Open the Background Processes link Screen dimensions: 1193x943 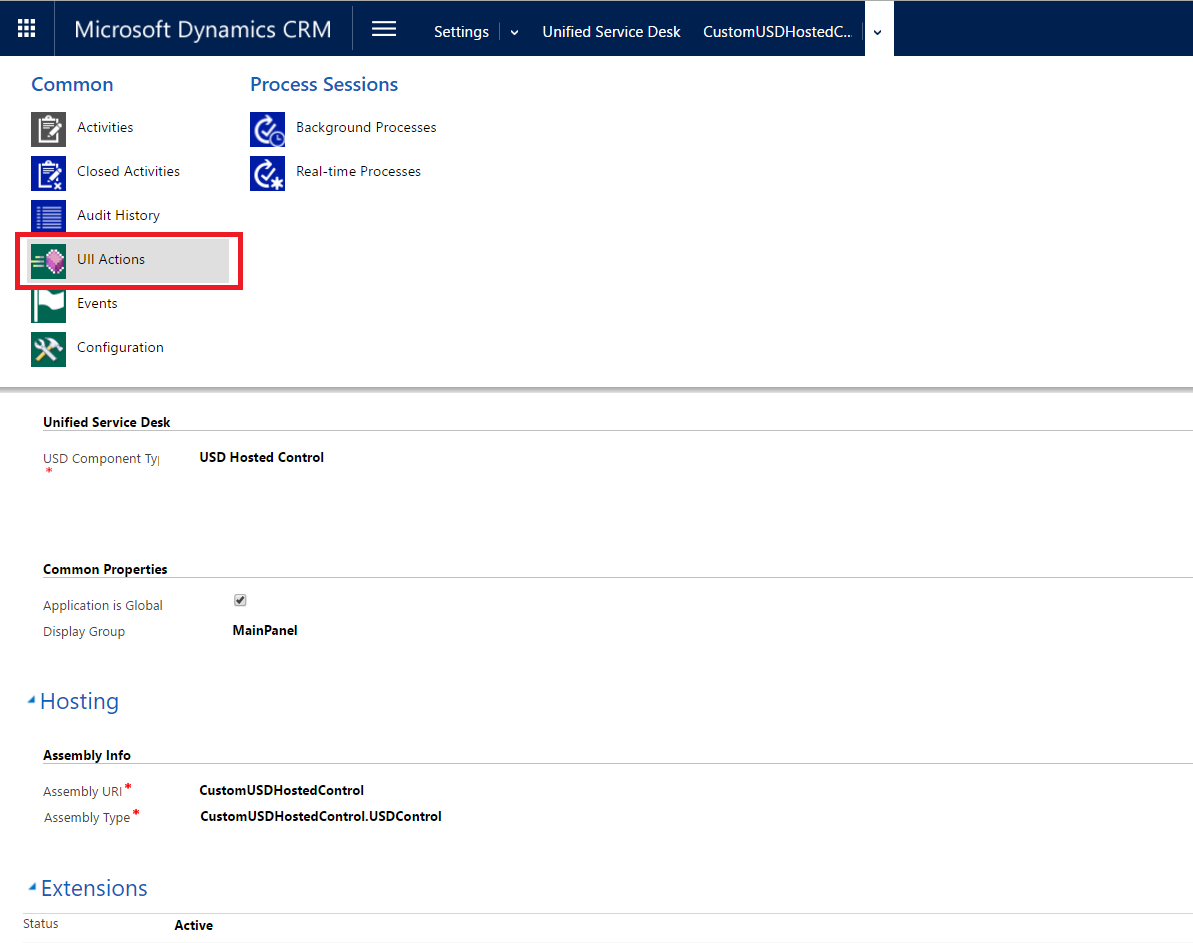[366, 128]
